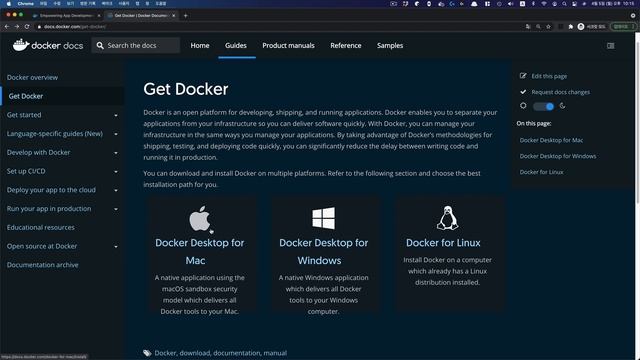
Task: Click the 'download' keyword tag
Action: (195, 353)
